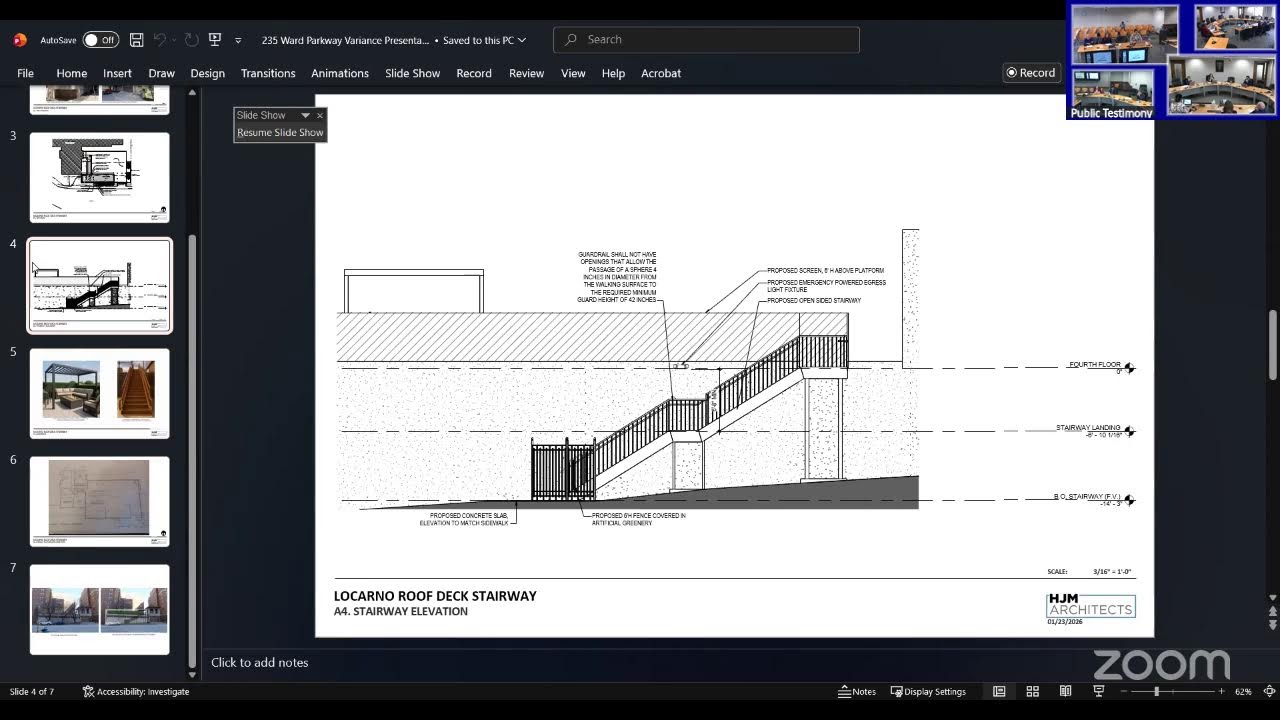Screen dimensions: 1280x720
Task: Click 'Click to add notes' area
Action: [259, 662]
